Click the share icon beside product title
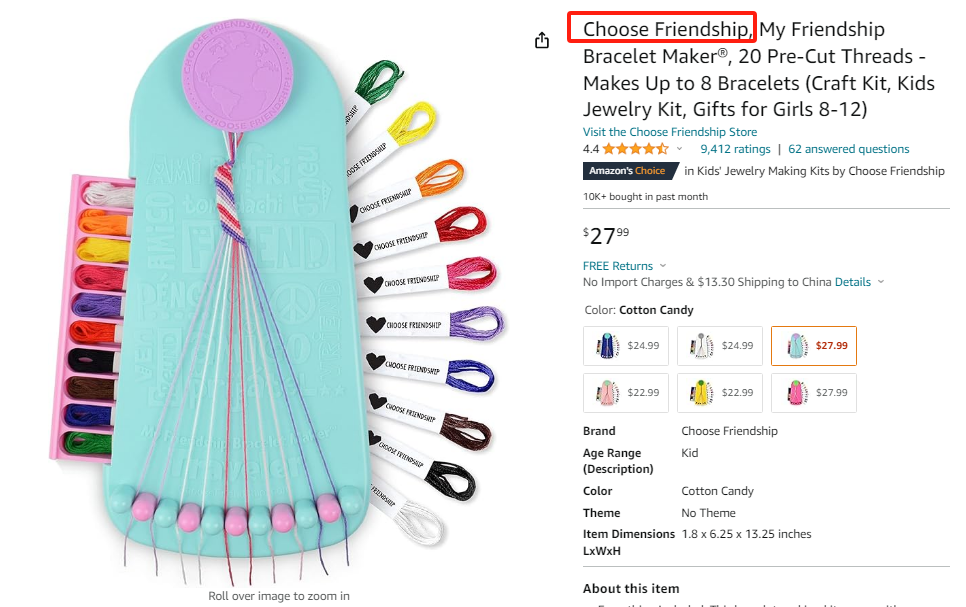The image size is (966, 607). click(x=542, y=40)
